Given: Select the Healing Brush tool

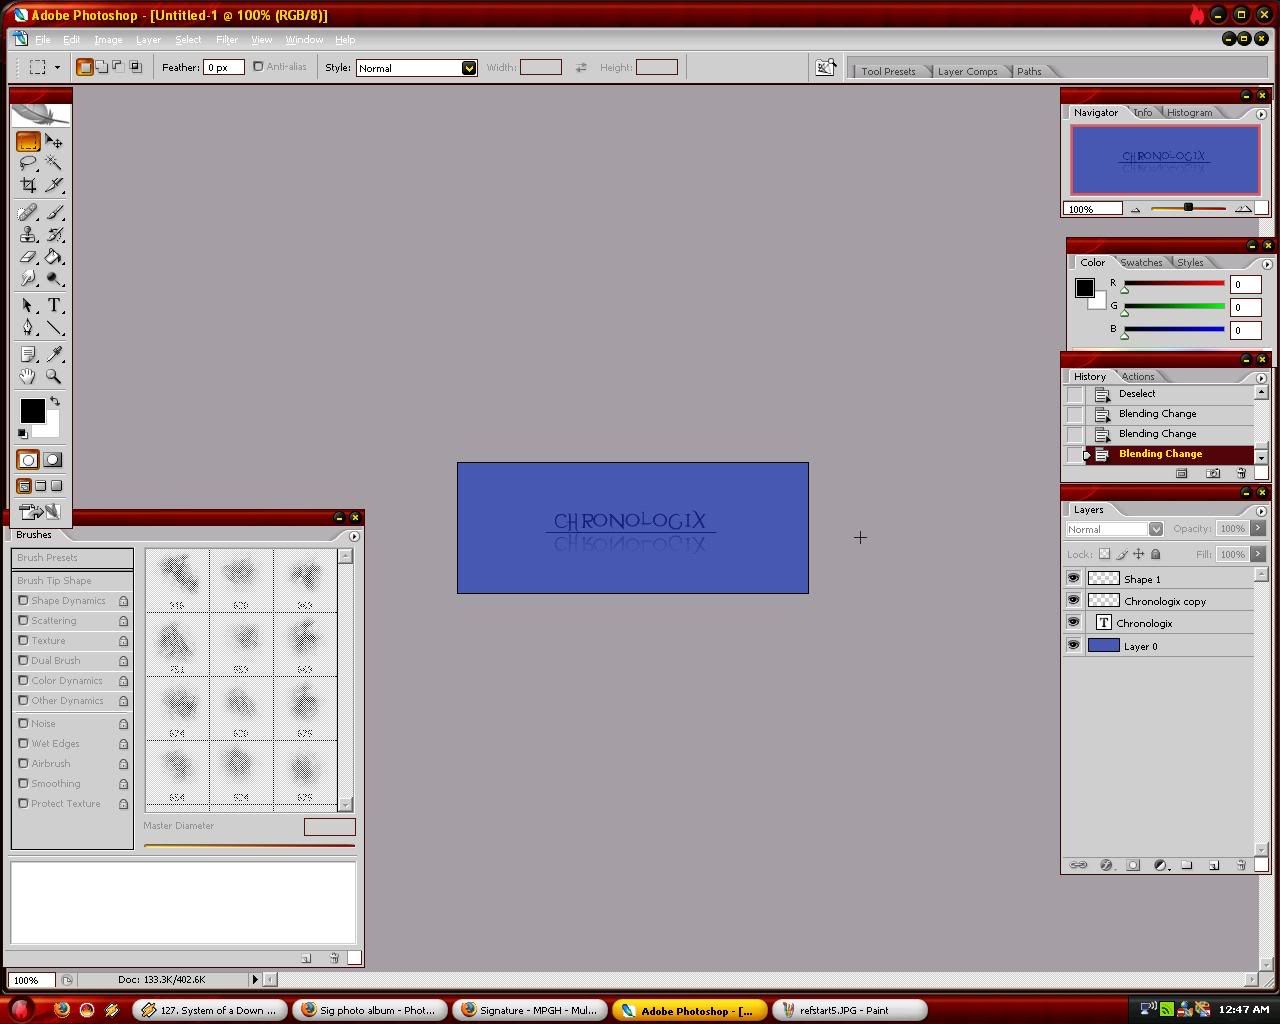Looking at the screenshot, I should tap(28, 213).
